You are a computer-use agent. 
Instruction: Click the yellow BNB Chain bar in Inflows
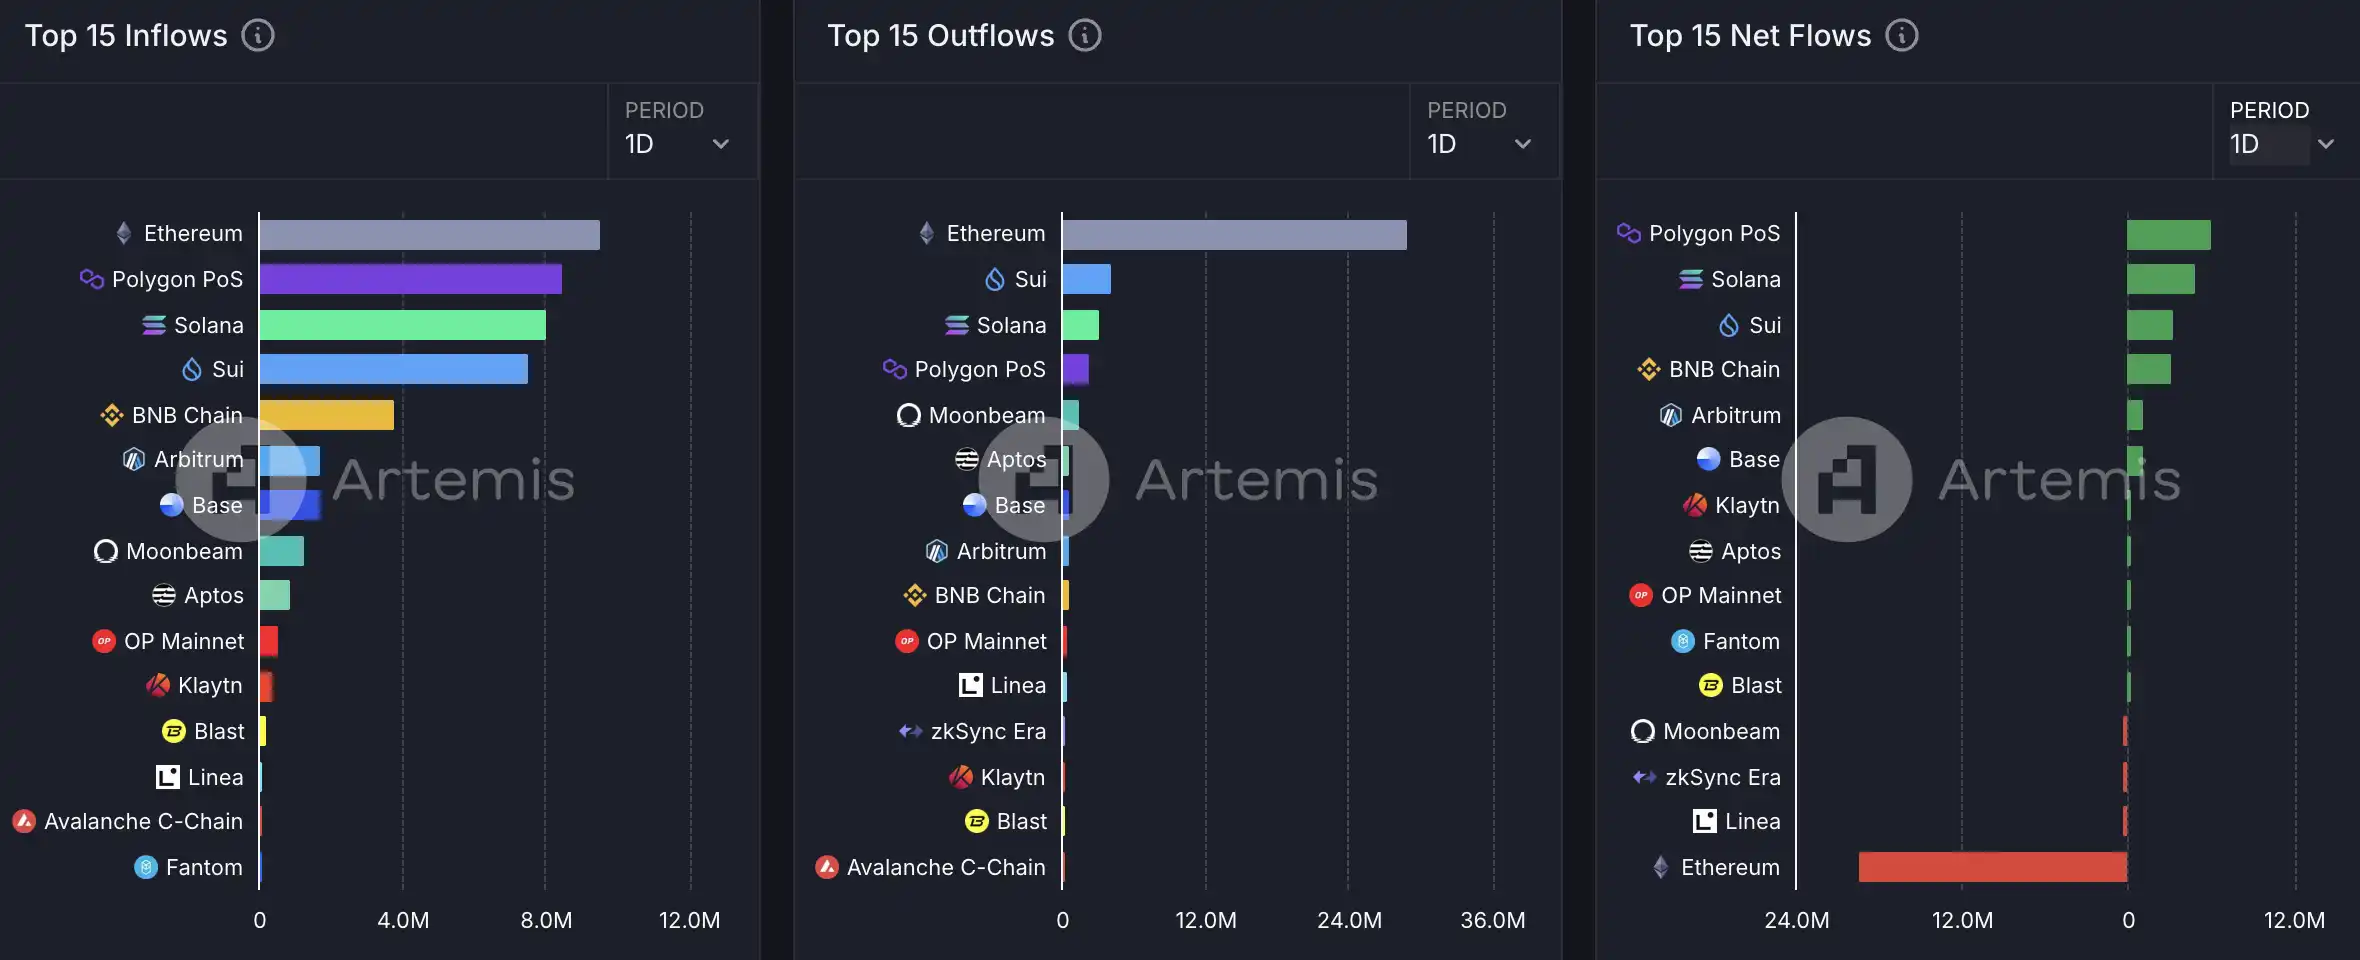(x=326, y=415)
